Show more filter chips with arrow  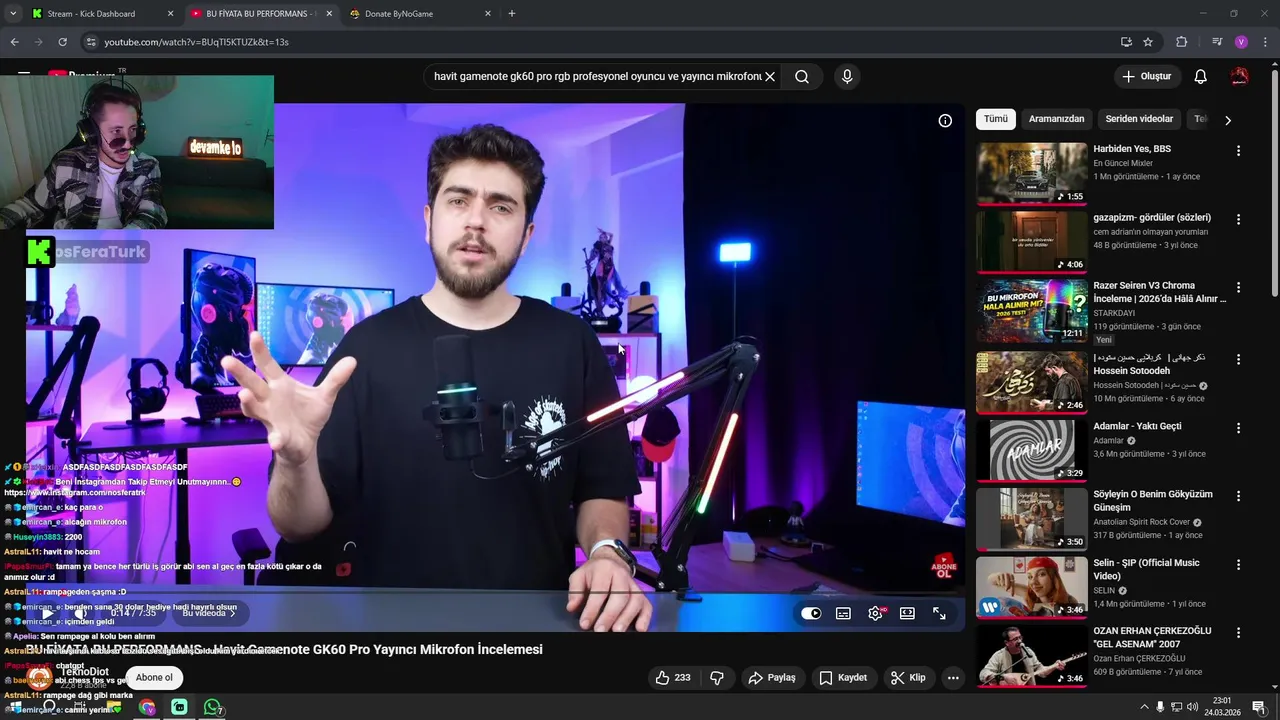[1228, 120]
